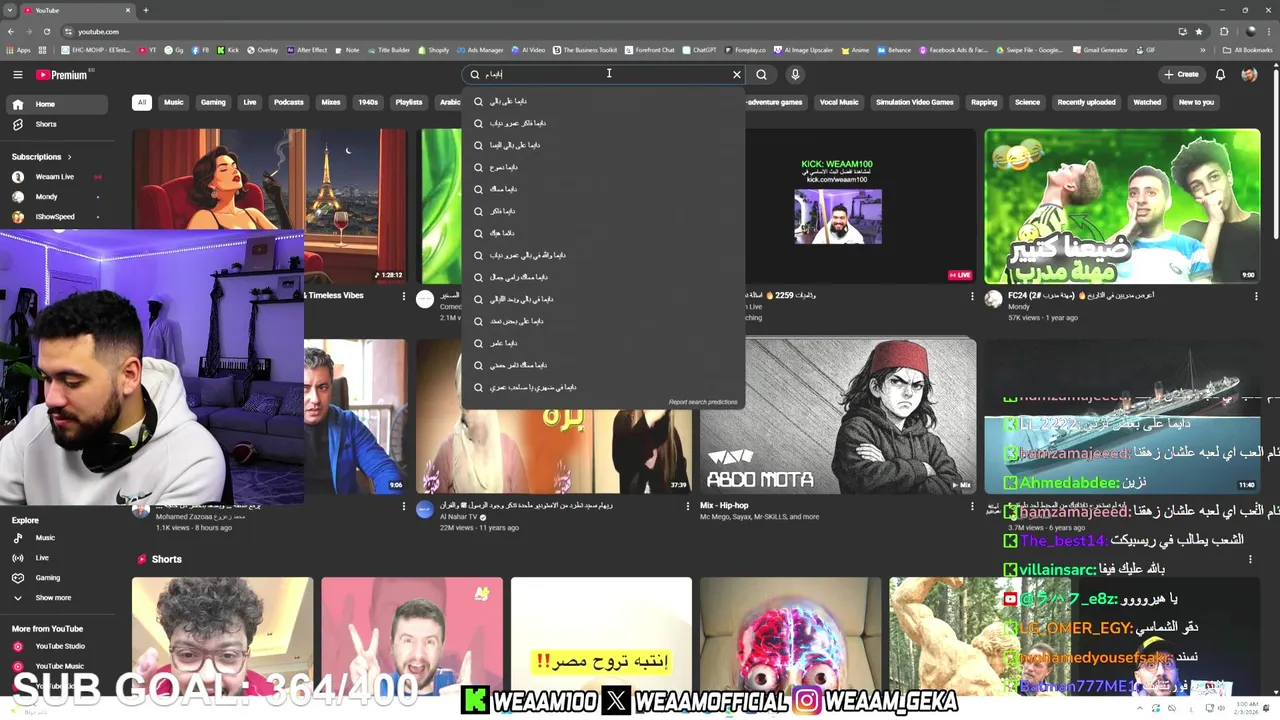Select the Gaming filter chip

tap(213, 102)
